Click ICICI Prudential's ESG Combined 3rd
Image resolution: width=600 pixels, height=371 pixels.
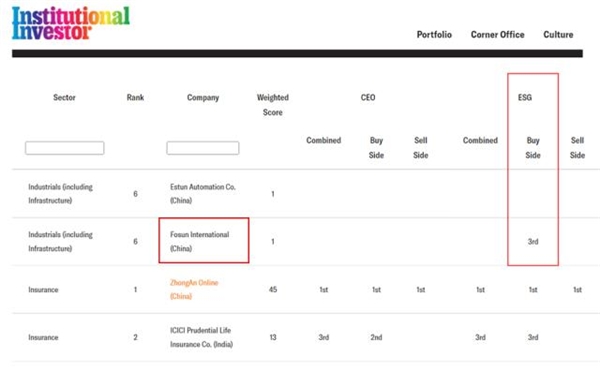click(480, 337)
